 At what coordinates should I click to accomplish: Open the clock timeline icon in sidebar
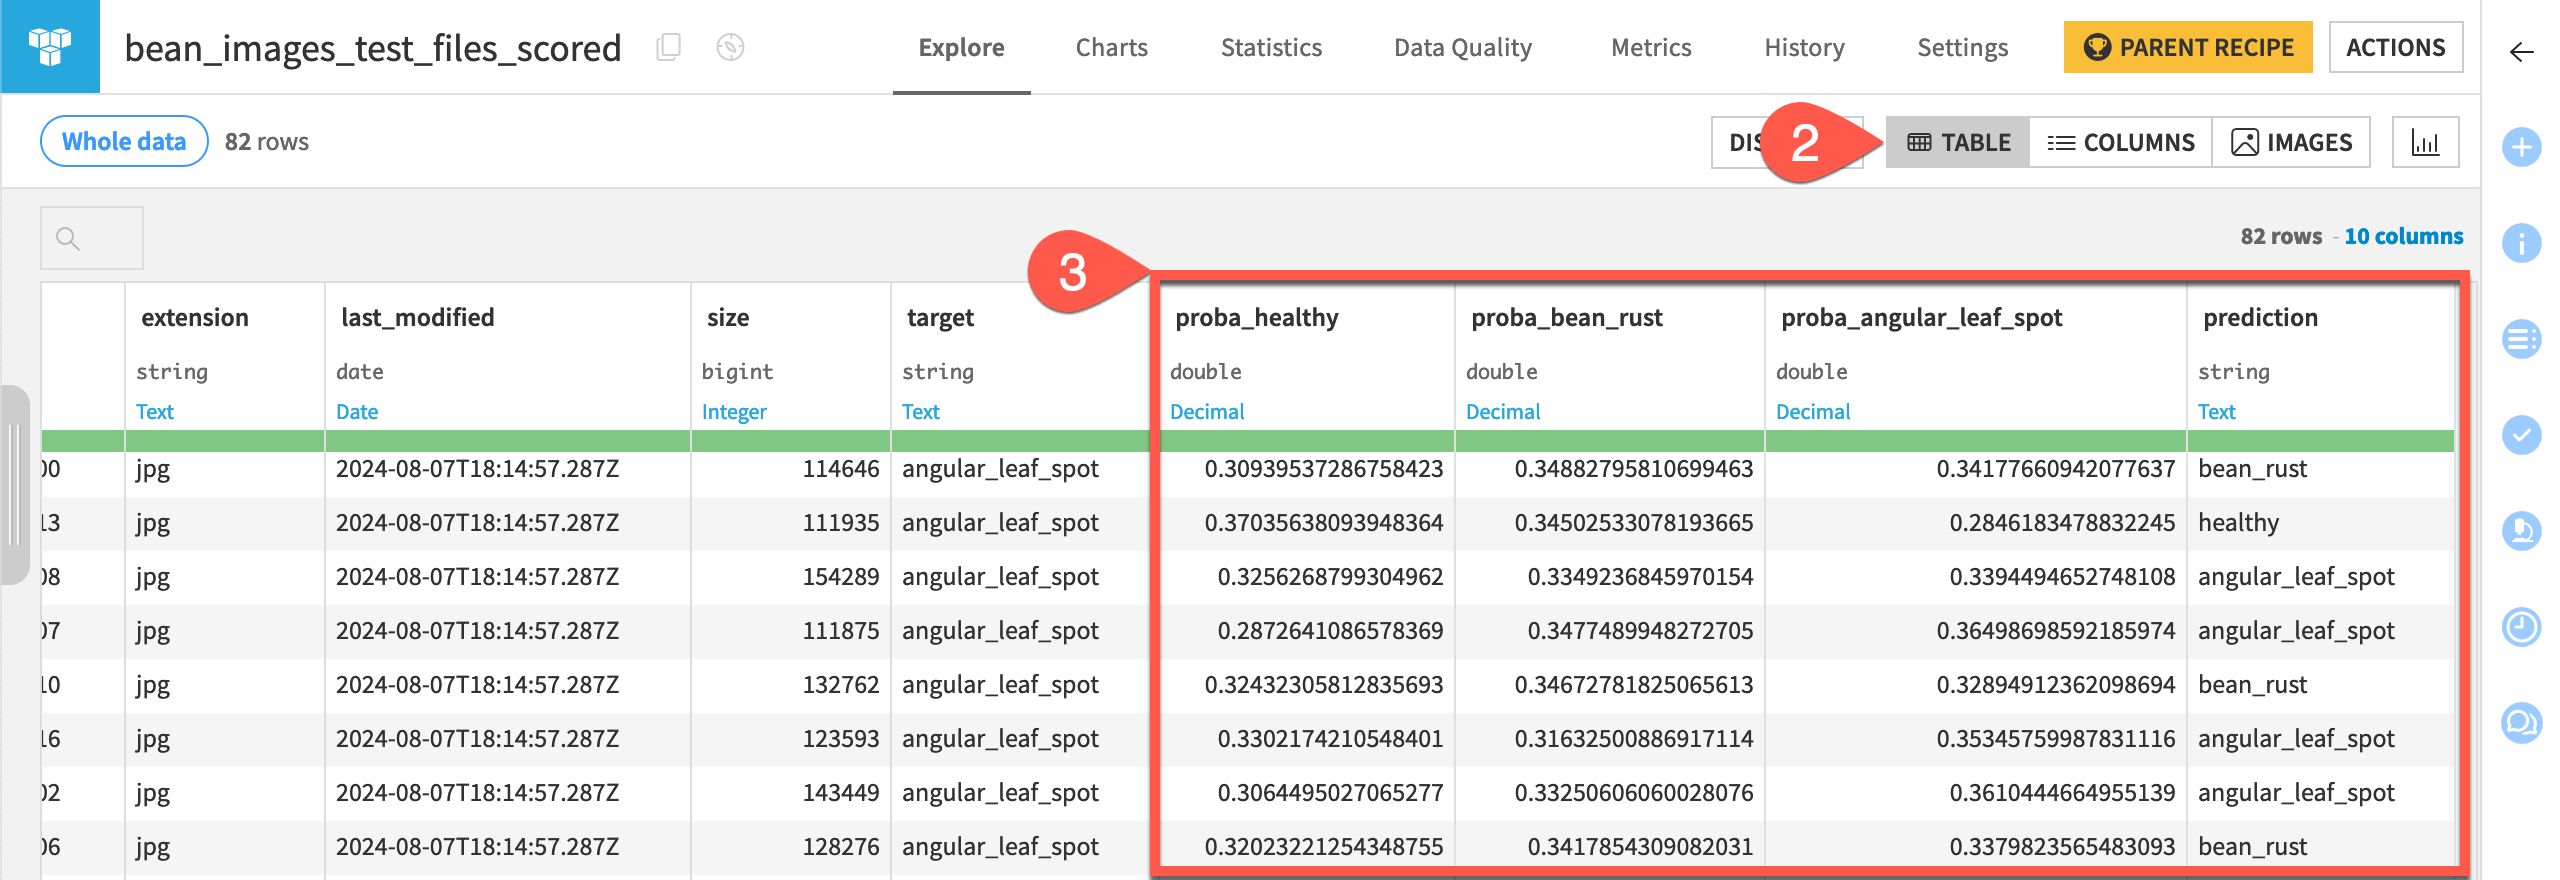point(2521,627)
